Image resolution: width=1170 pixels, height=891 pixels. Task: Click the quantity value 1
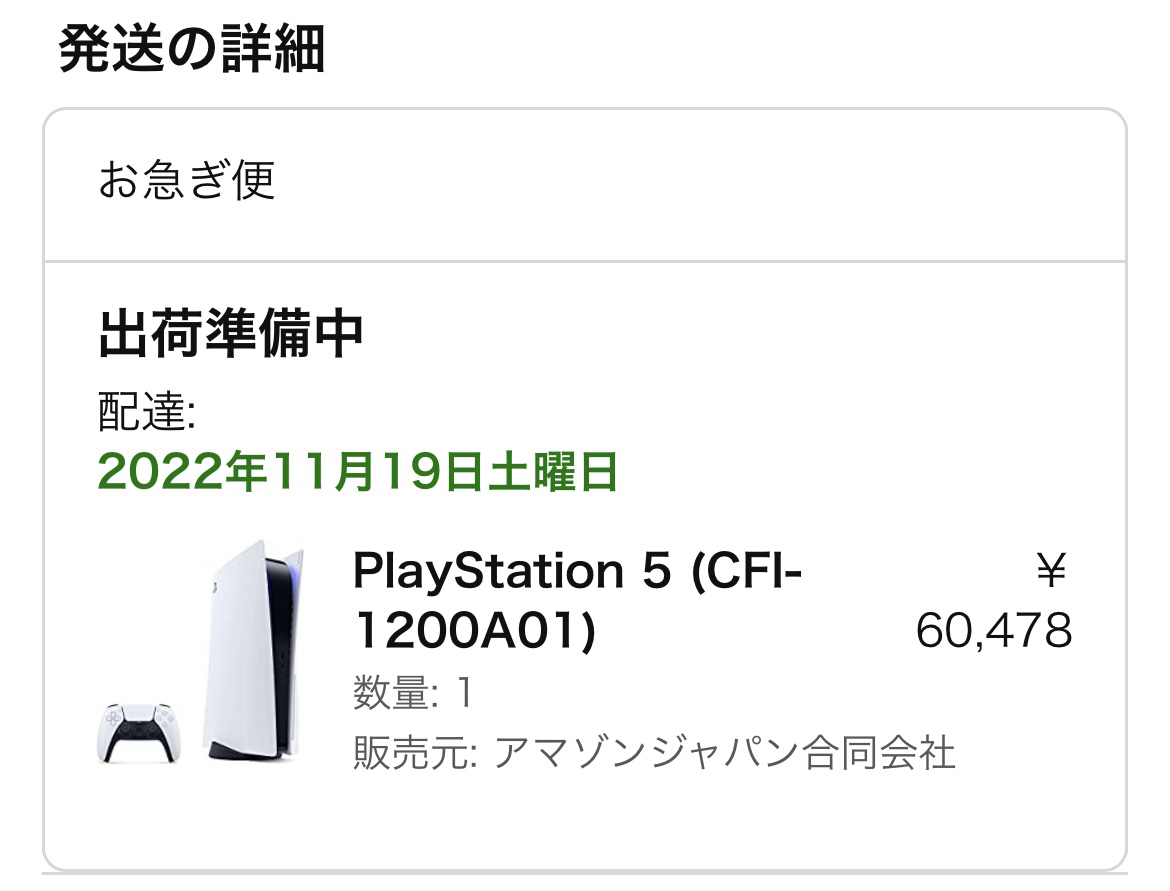coord(463,693)
